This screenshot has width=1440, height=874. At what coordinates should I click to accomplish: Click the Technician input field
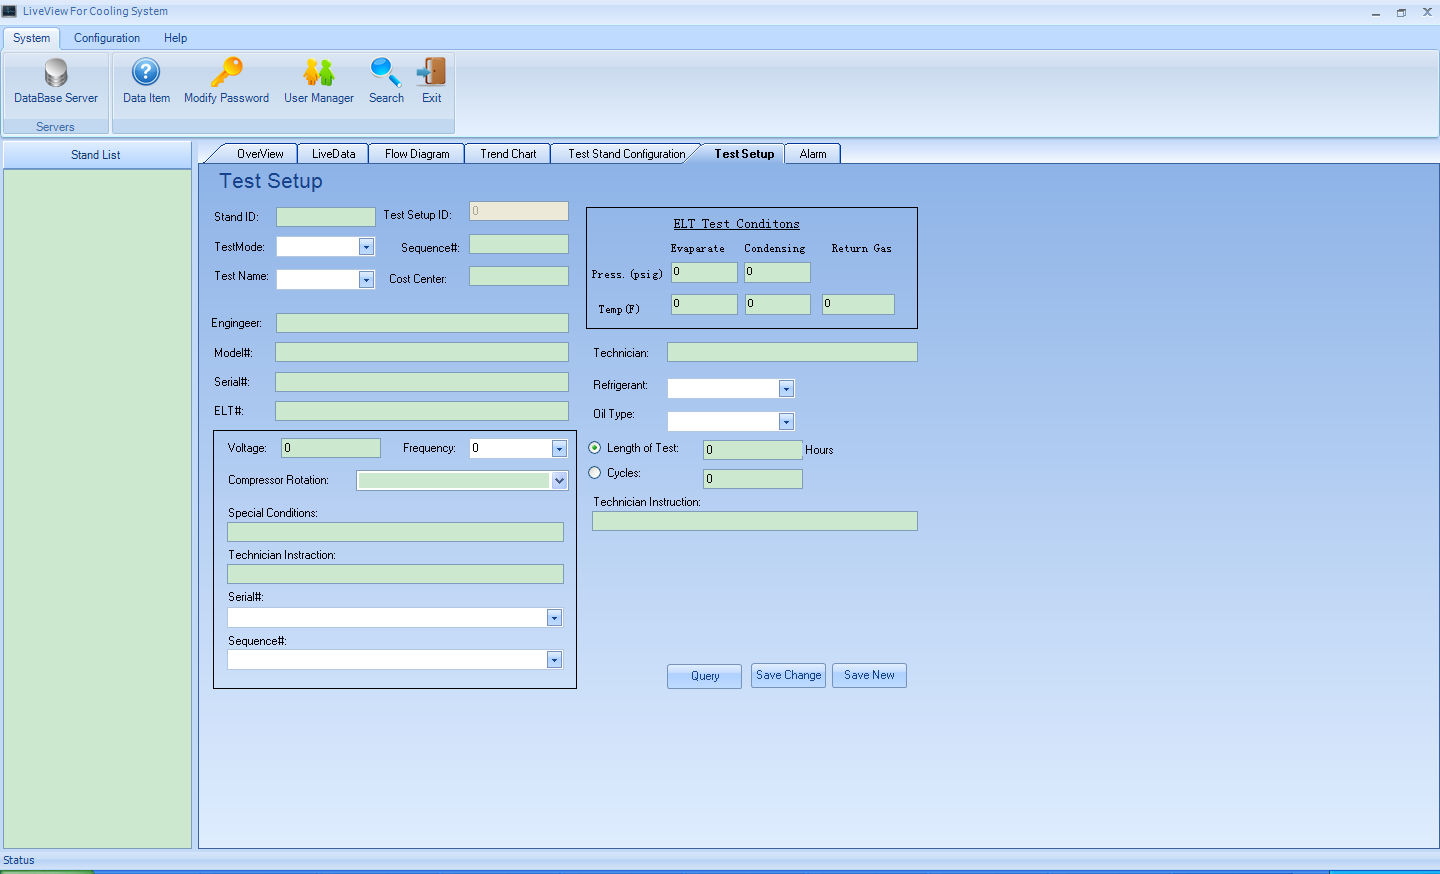coord(792,352)
